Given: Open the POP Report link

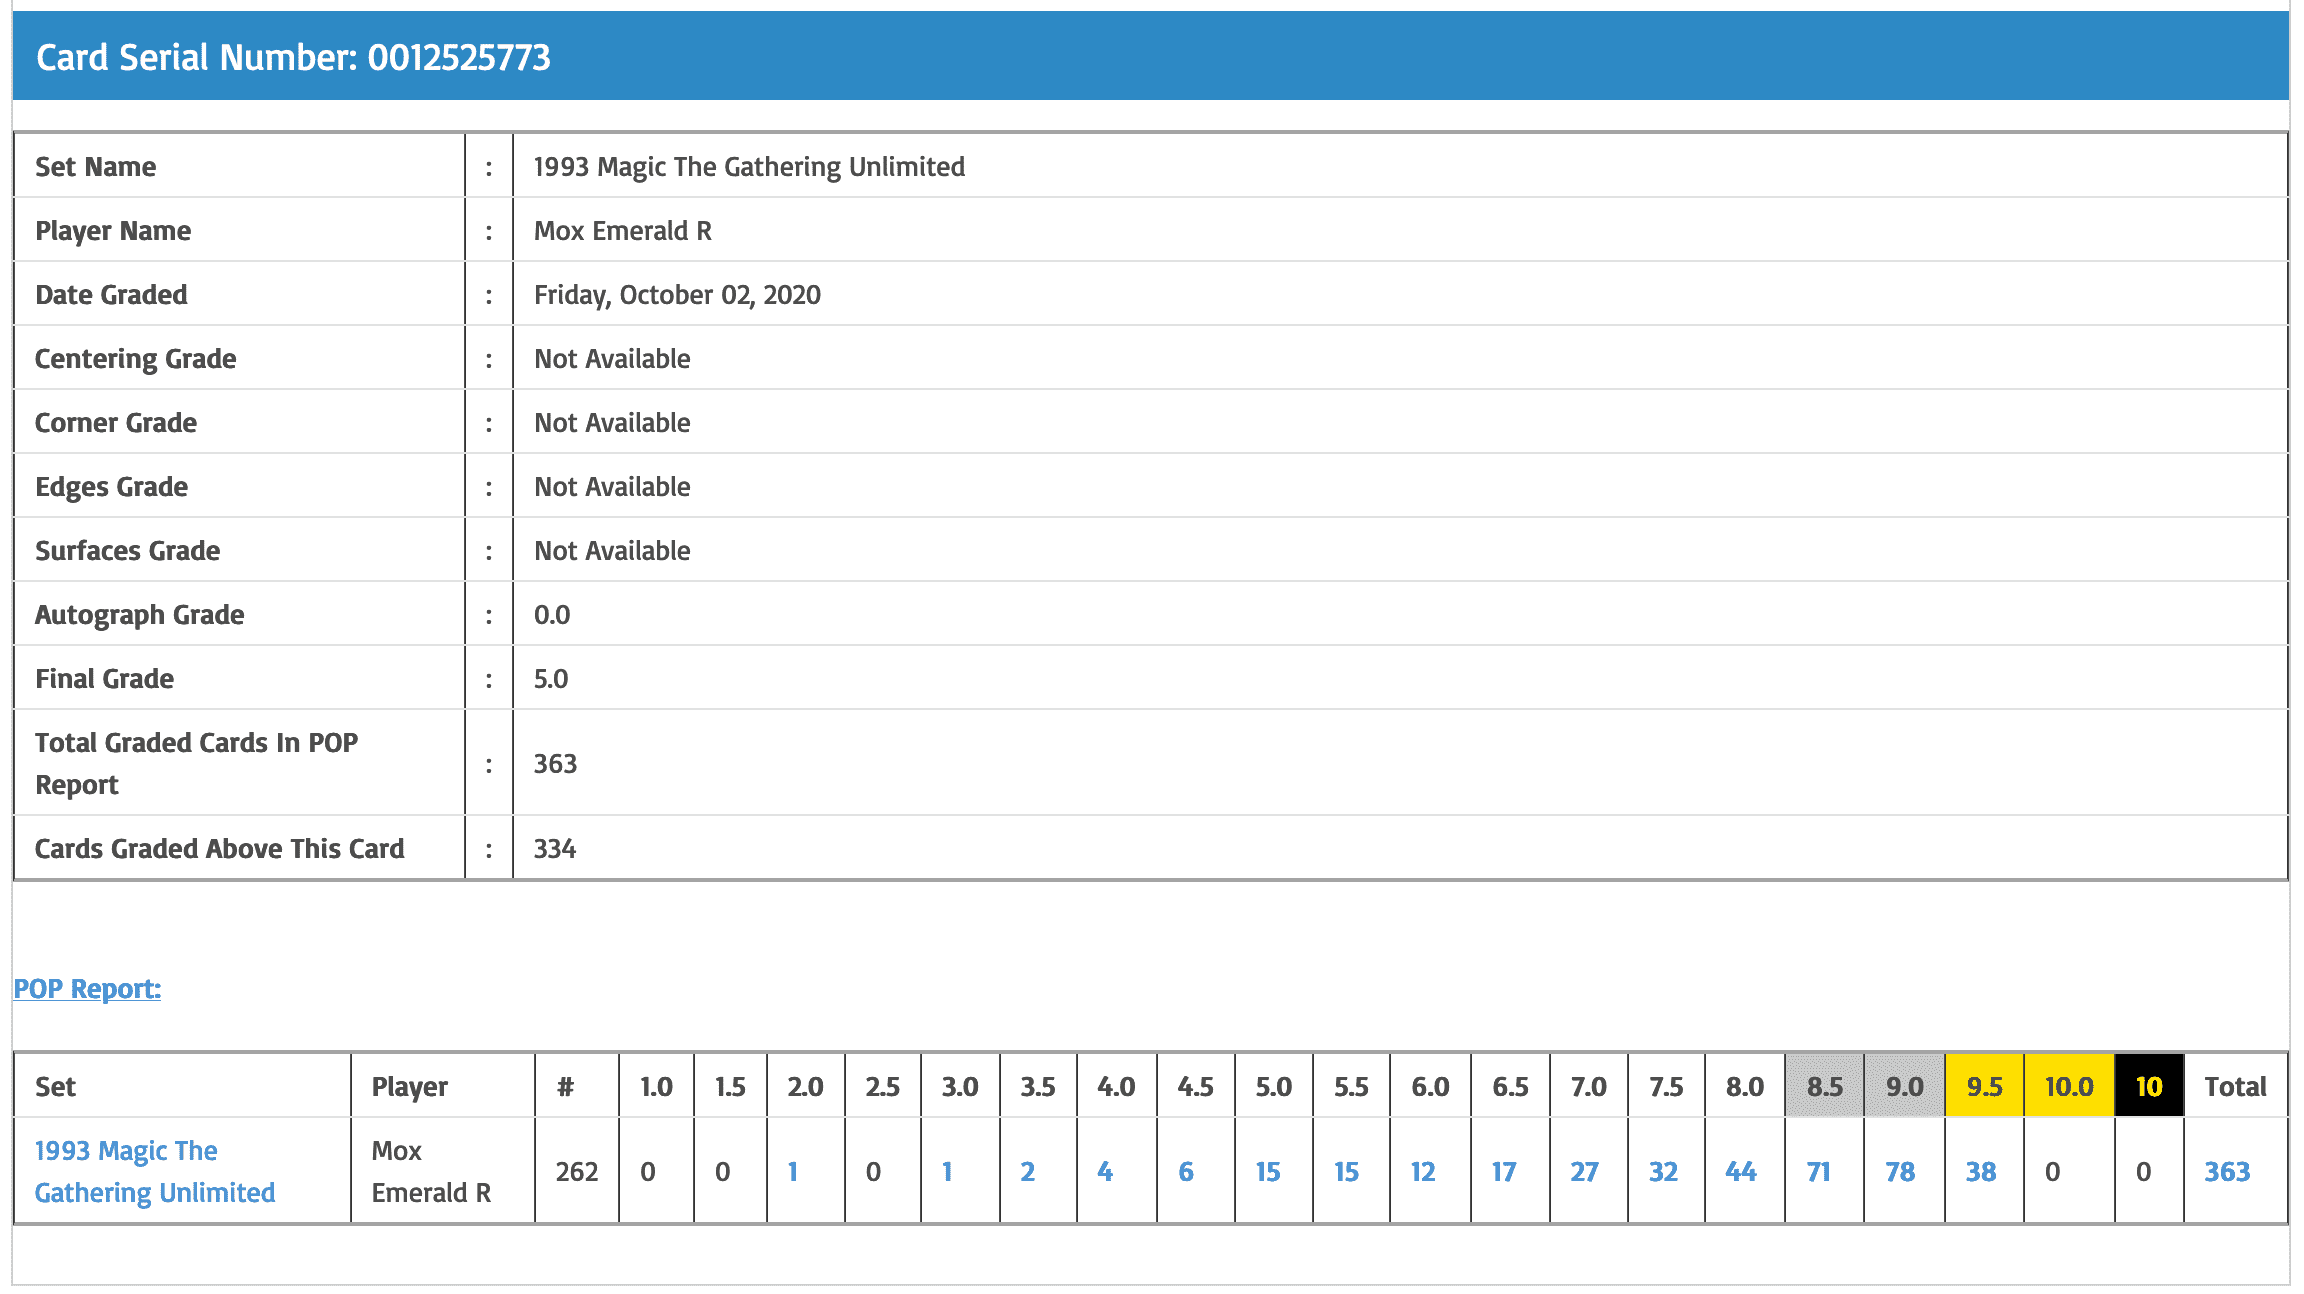Looking at the screenshot, I should (87, 988).
